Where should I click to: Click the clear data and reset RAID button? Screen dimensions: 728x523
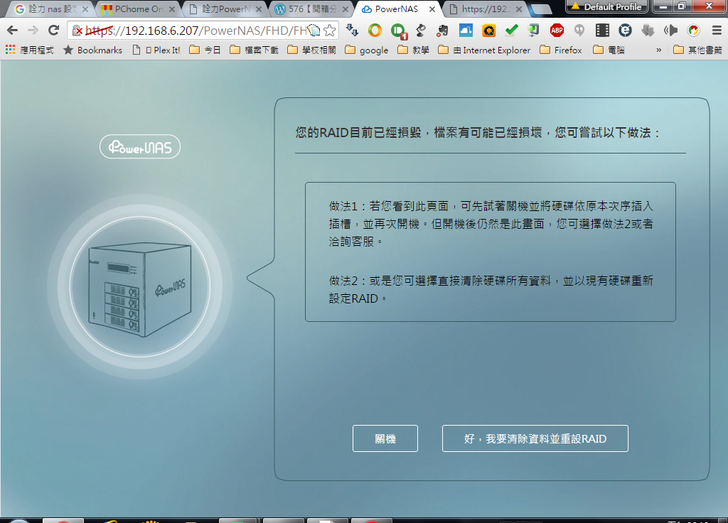pos(535,439)
